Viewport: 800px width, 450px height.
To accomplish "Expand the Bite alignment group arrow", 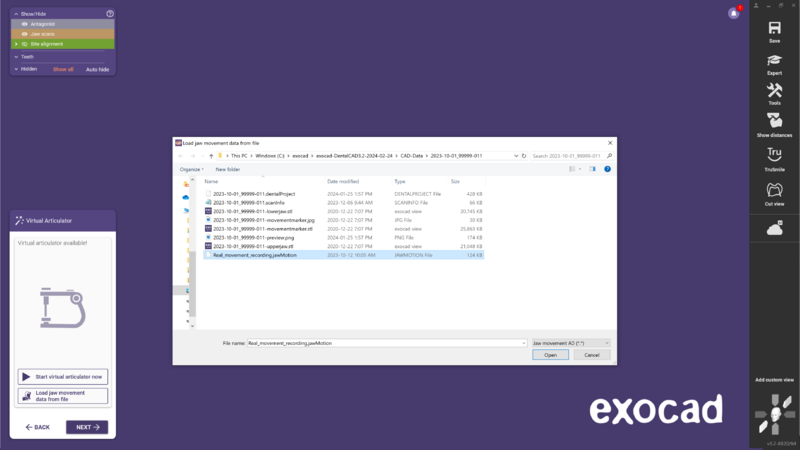I will [x=16, y=44].
